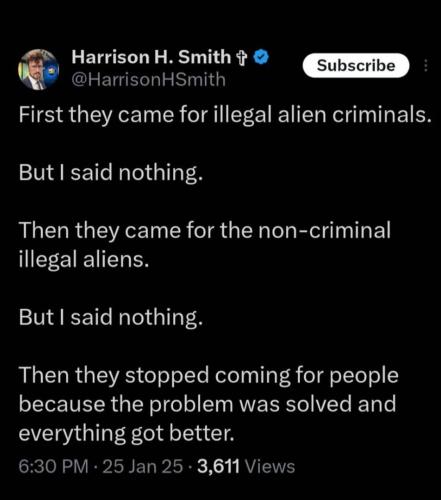The height and width of the screenshot is (500, 441).
Task: Click 'But I said nothing' below 'illegal aliens'
Action: click(x=111, y=317)
